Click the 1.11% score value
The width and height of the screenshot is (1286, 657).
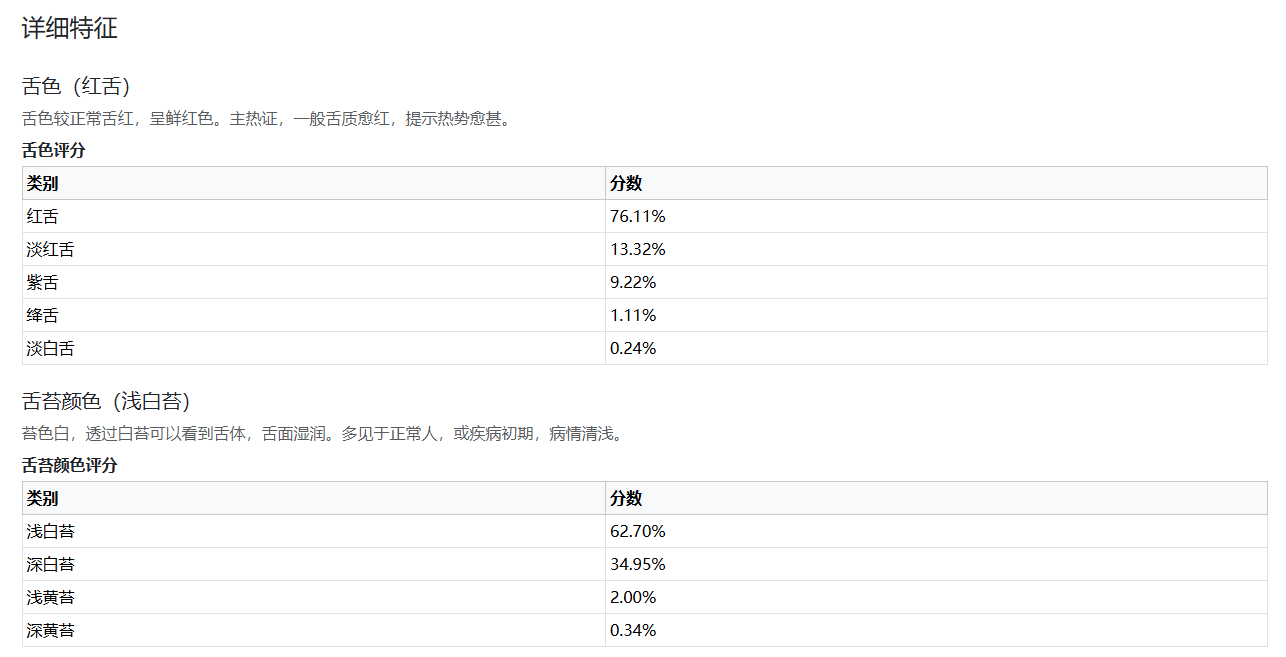(633, 315)
